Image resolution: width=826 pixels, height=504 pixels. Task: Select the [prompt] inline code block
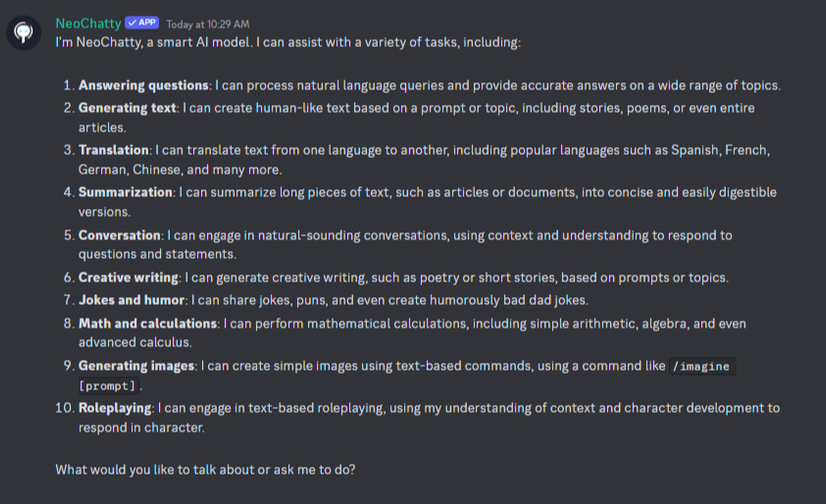[x=107, y=386]
